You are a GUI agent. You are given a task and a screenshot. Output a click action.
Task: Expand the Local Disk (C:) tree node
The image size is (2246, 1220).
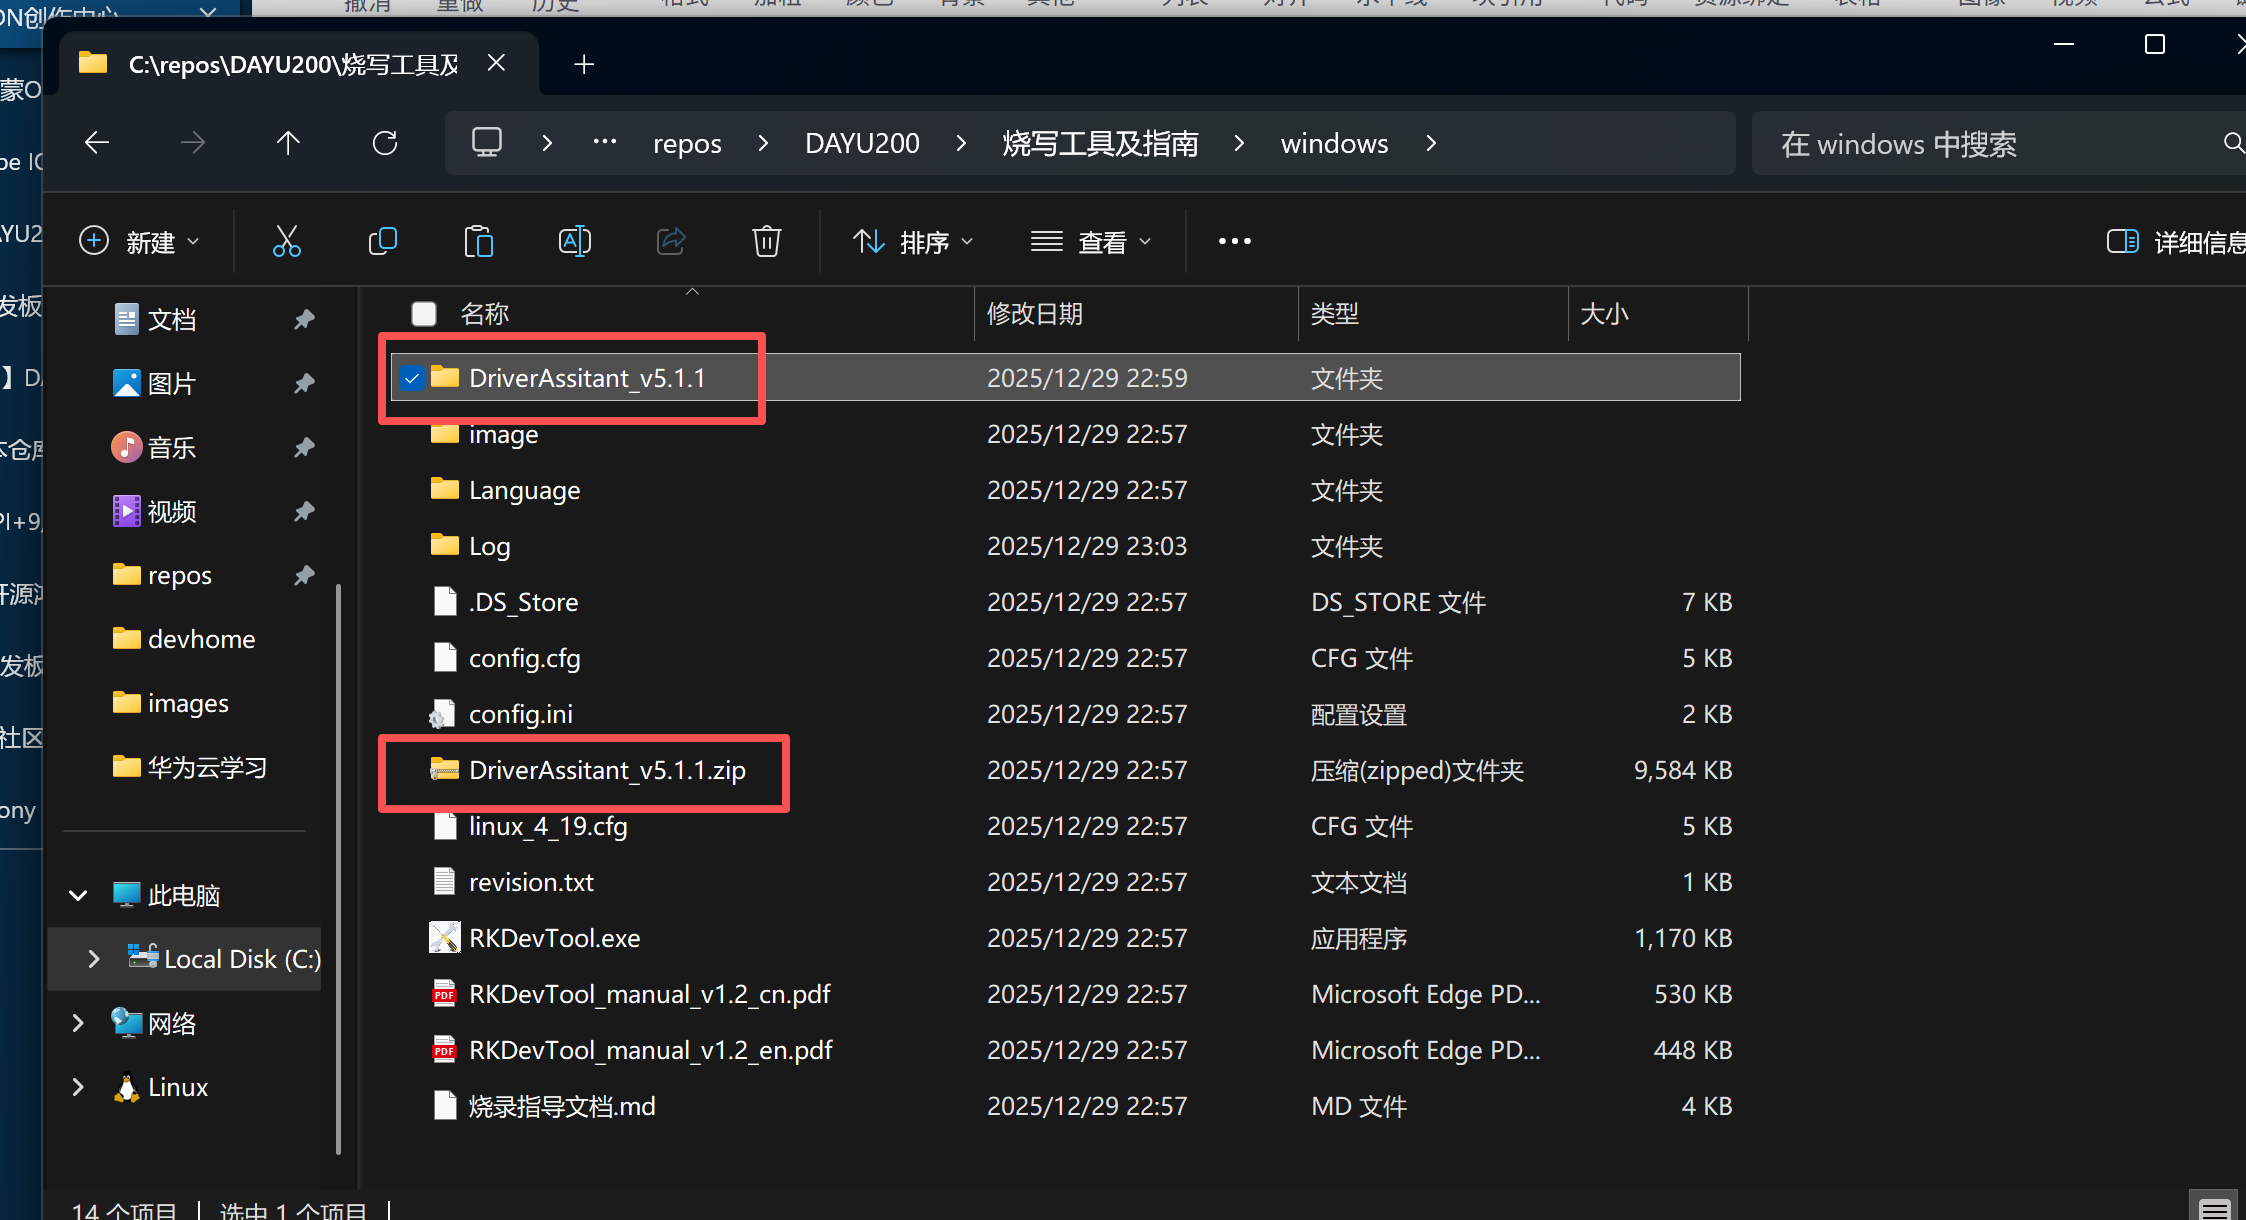94,959
